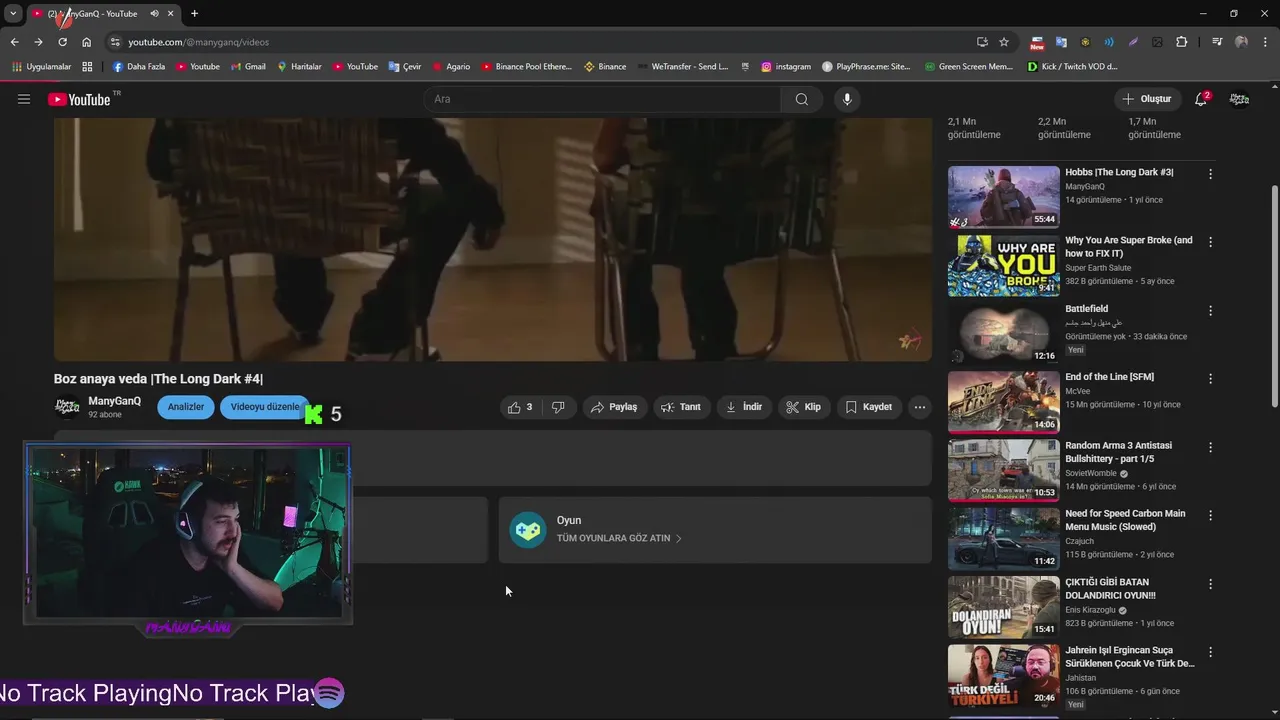Open Hobbs The Long Dark #3 thumbnail
1280x720 pixels.
(x=1004, y=197)
